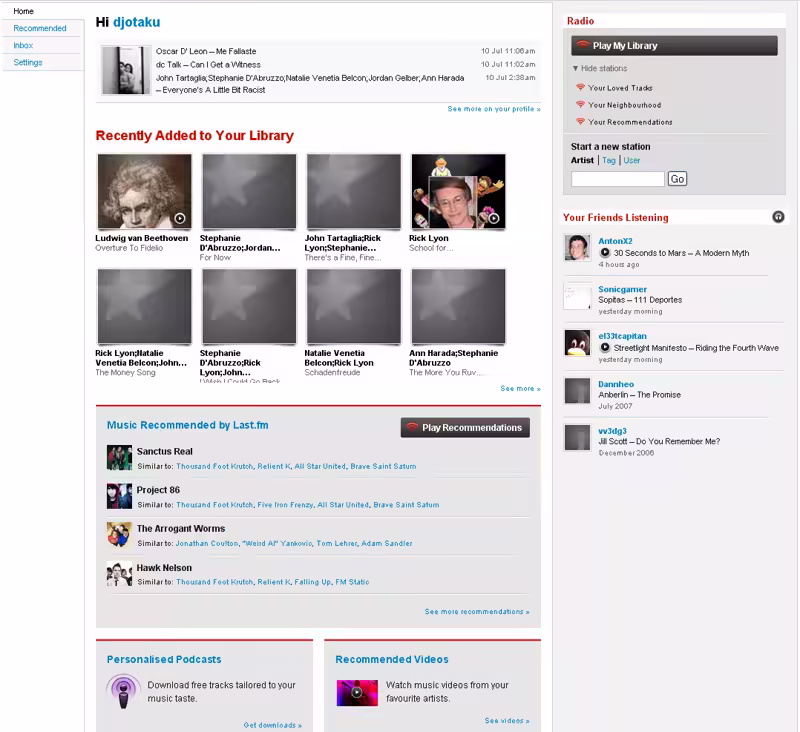This screenshot has height=732, width=800.
Task: Open the Falling Up similar artist link
Action: (312, 582)
